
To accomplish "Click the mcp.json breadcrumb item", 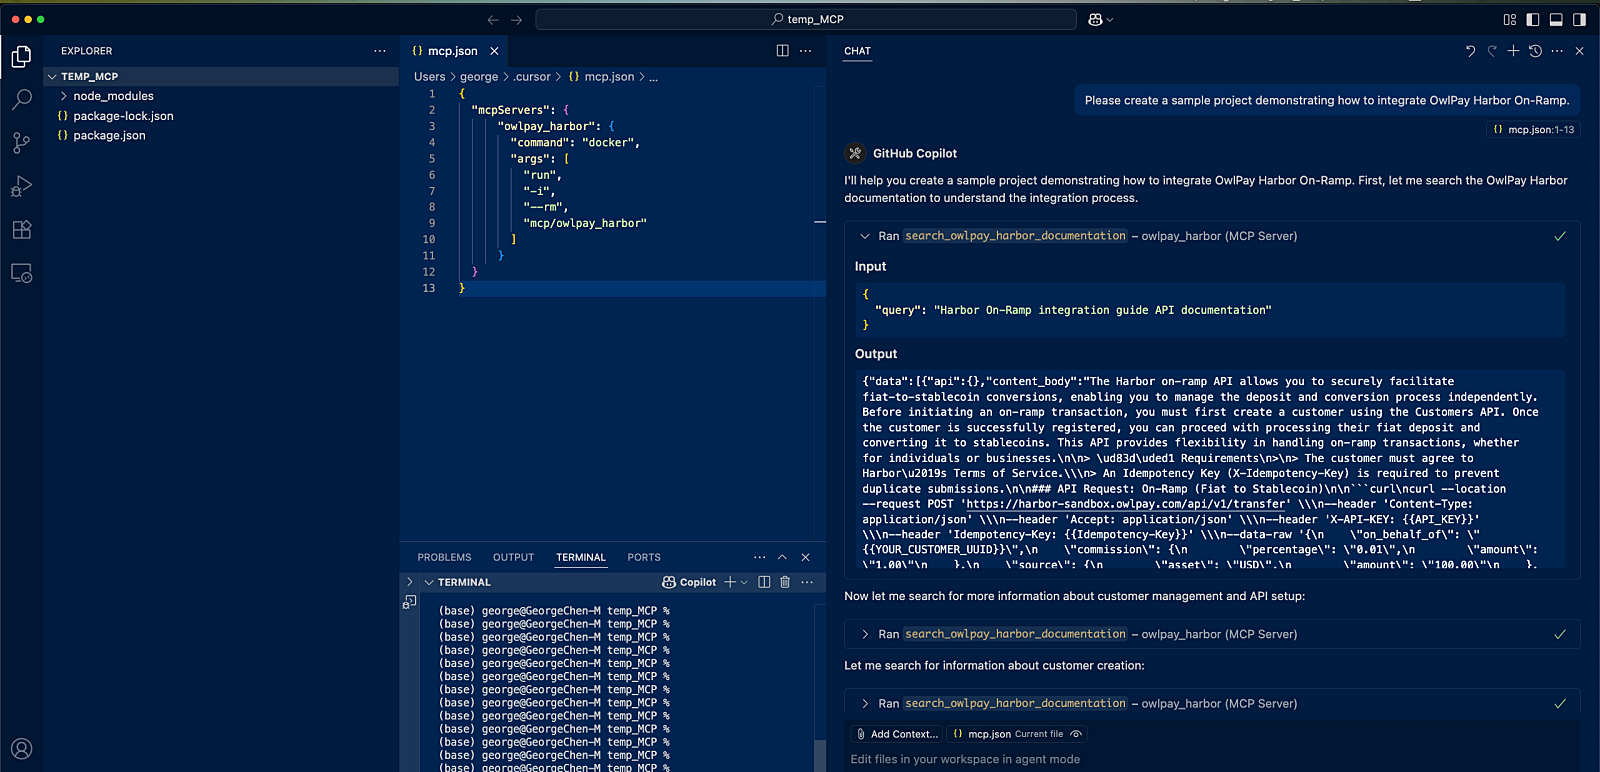I will tap(601, 77).
